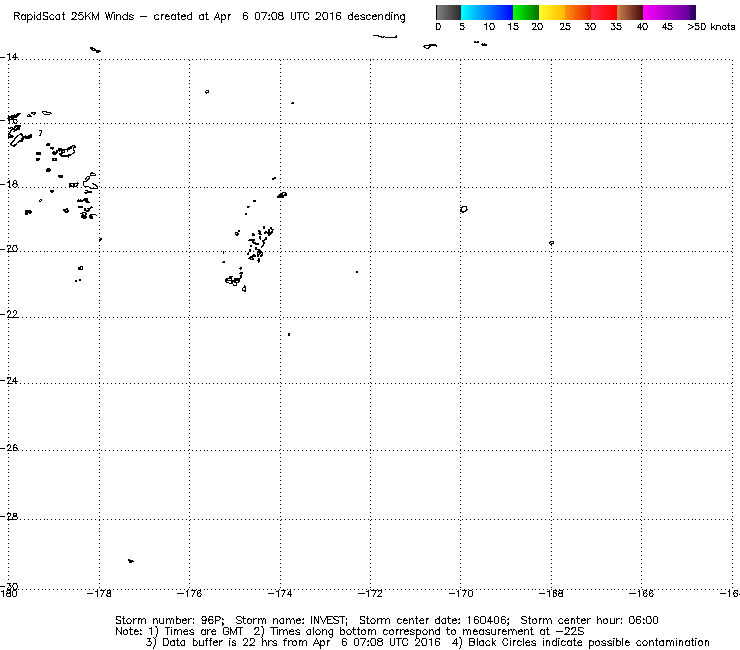Screen dimensions: 740x650
Task: Click the green 15-20 knots legend swatch
Action: click(x=526, y=12)
